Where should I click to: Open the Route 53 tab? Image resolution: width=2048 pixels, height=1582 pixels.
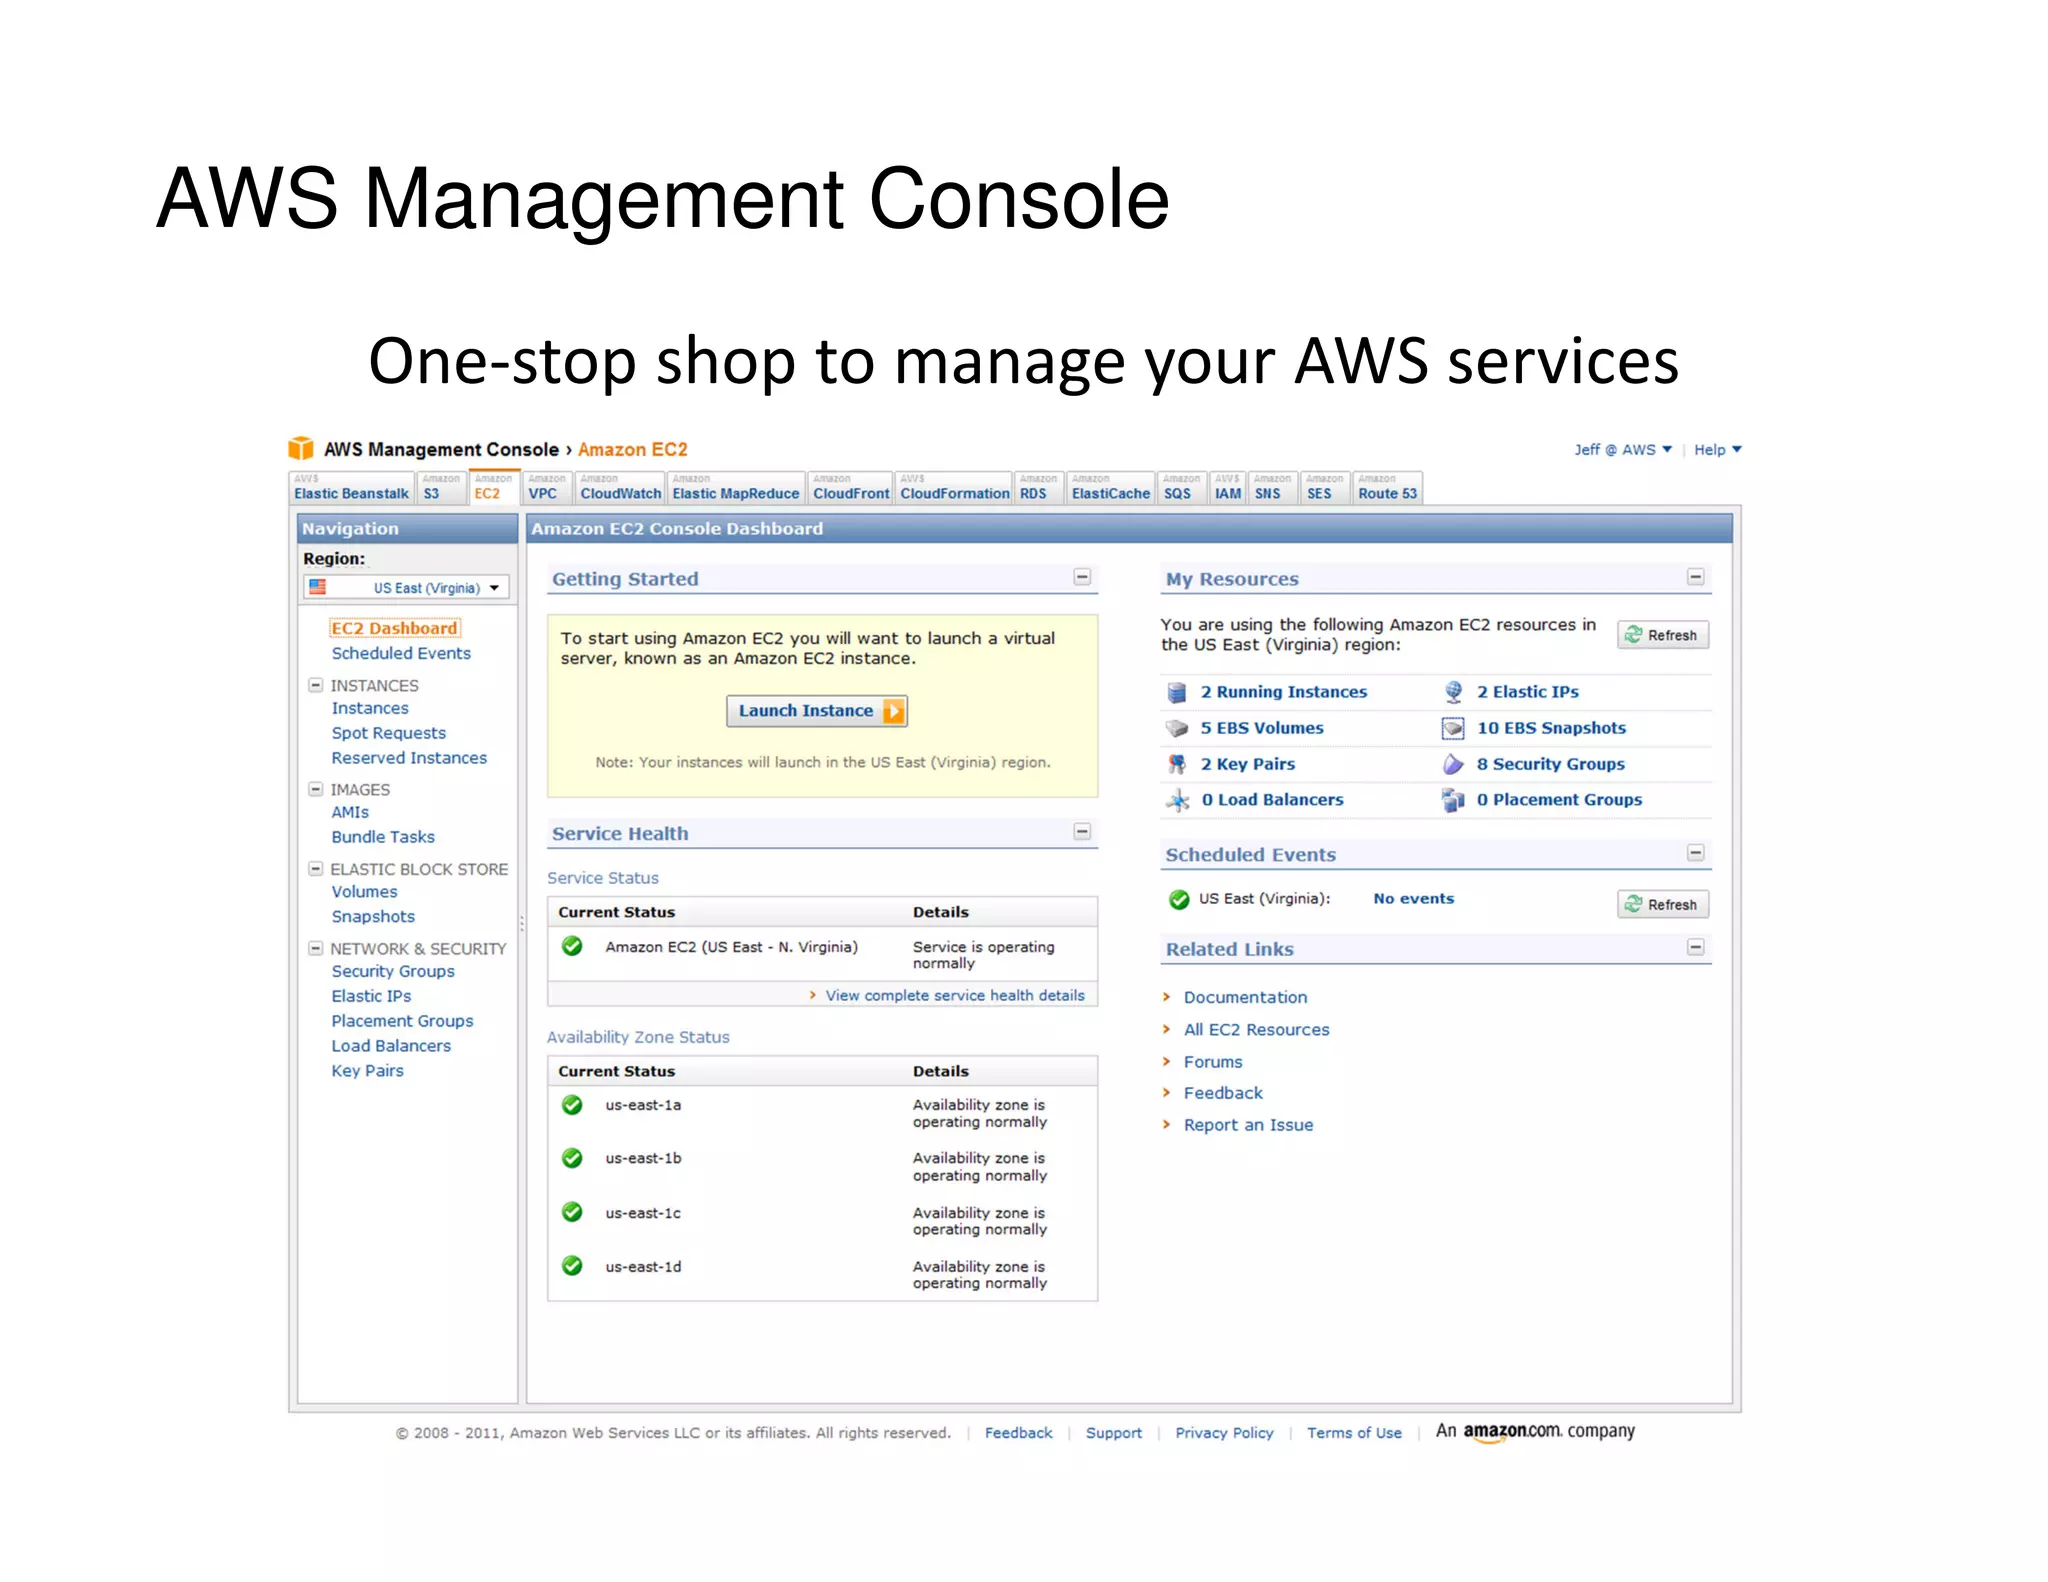click(1387, 488)
